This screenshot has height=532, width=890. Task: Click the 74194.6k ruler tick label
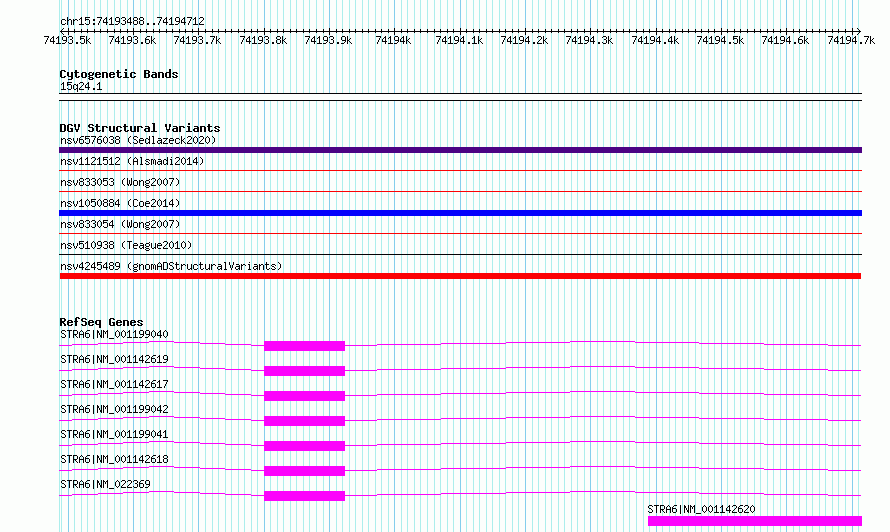785,40
